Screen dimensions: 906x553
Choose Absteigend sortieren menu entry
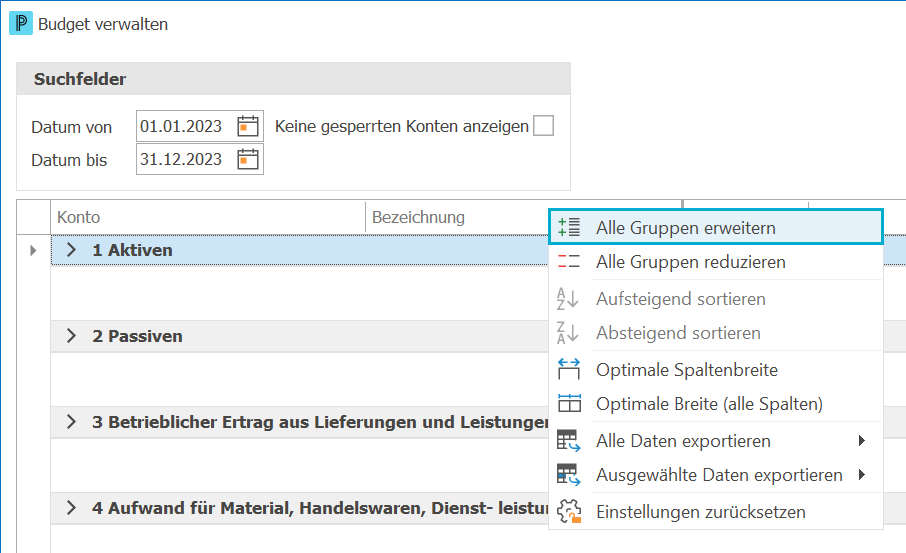(716, 333)
